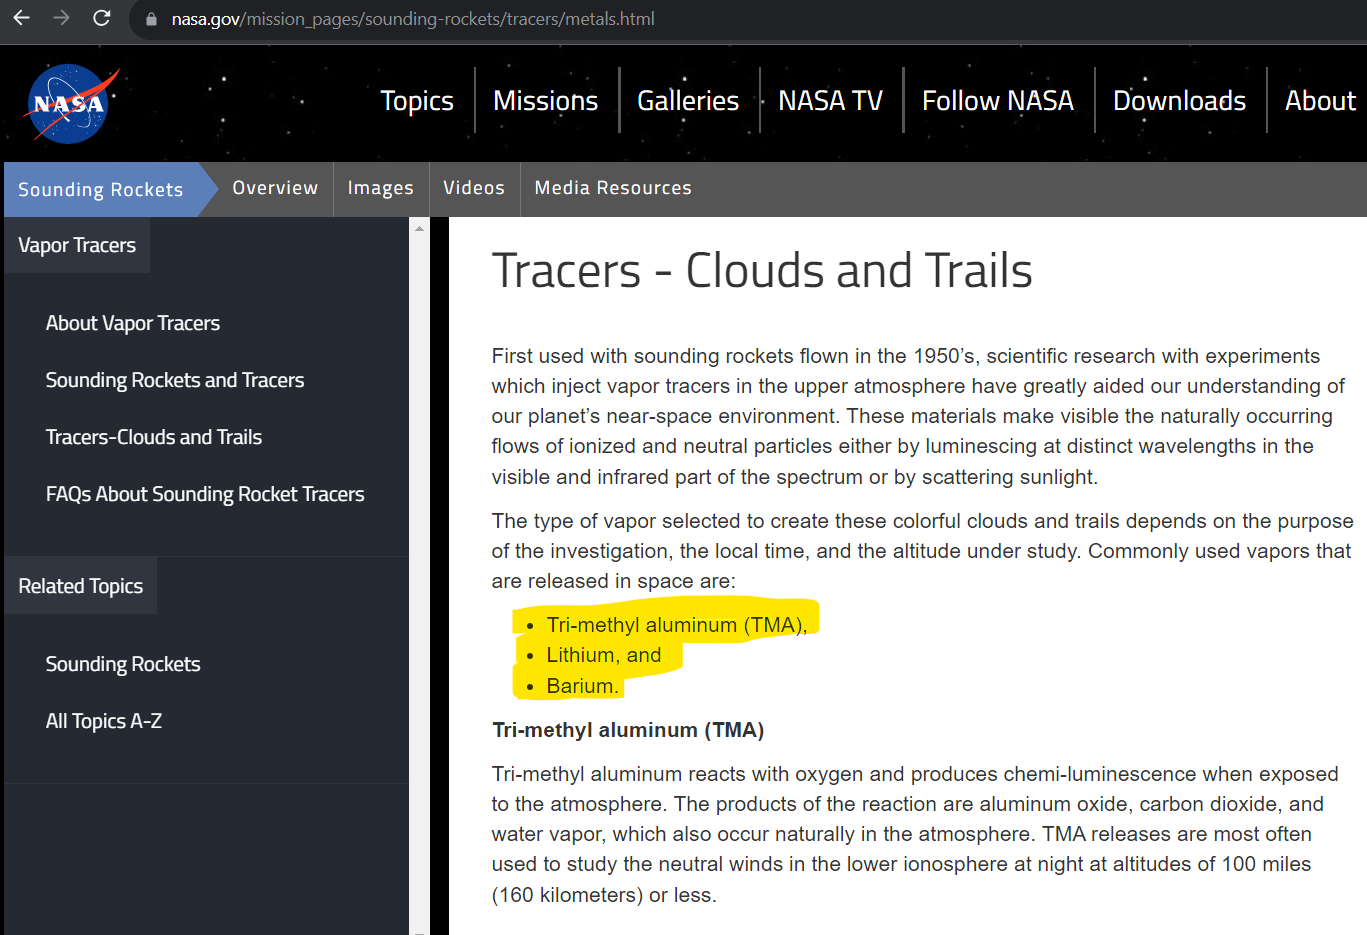
Task: Click the address bar URL
Action: [413, 19]
